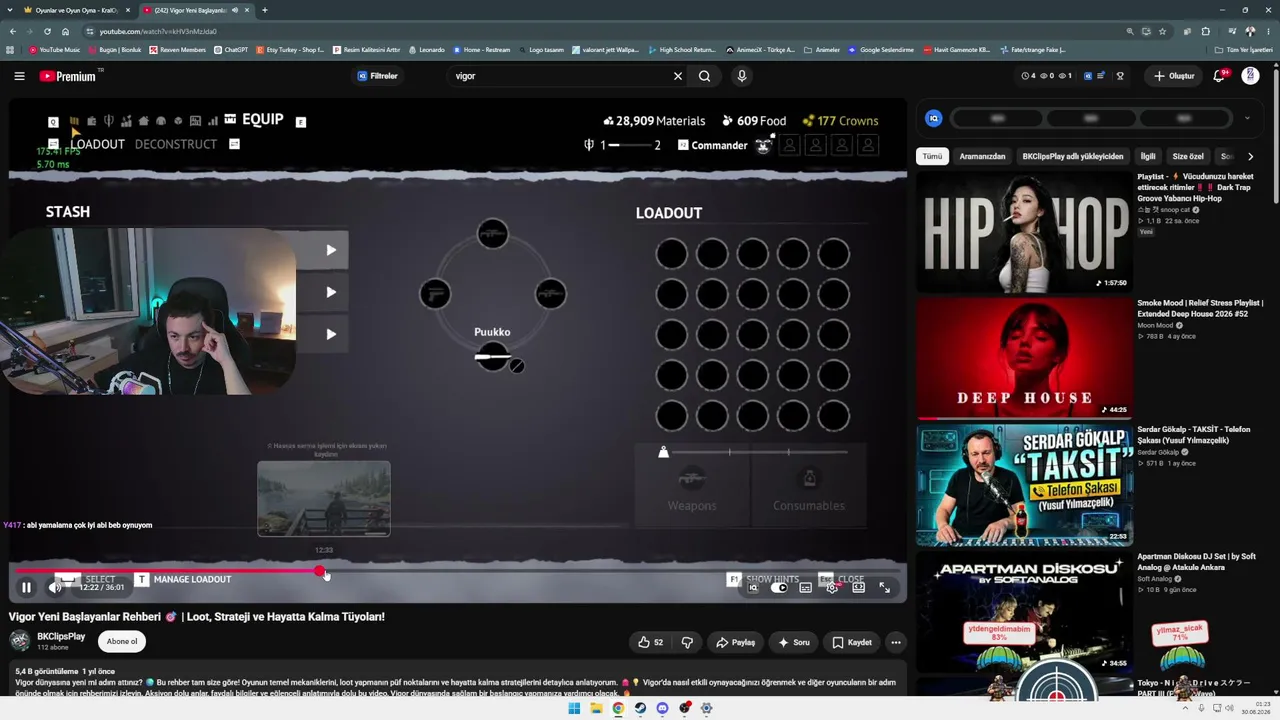1280x720 pixels.
Task: Expand the vidIQ panel with the chevron
Action: [x=1247, y=118]
